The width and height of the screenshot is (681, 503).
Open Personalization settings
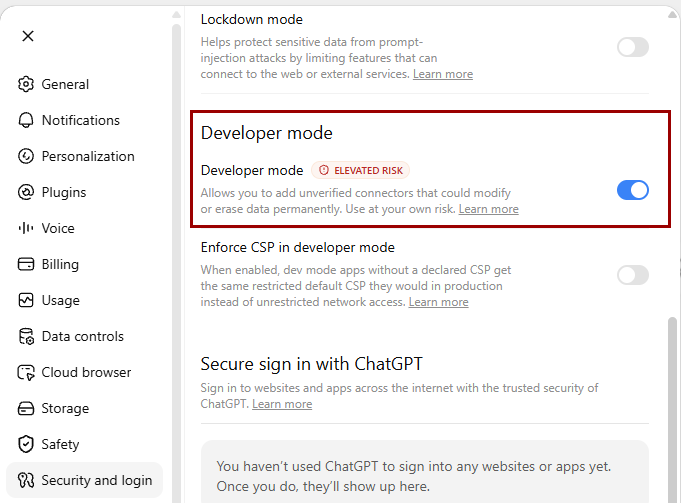[85, 156]
